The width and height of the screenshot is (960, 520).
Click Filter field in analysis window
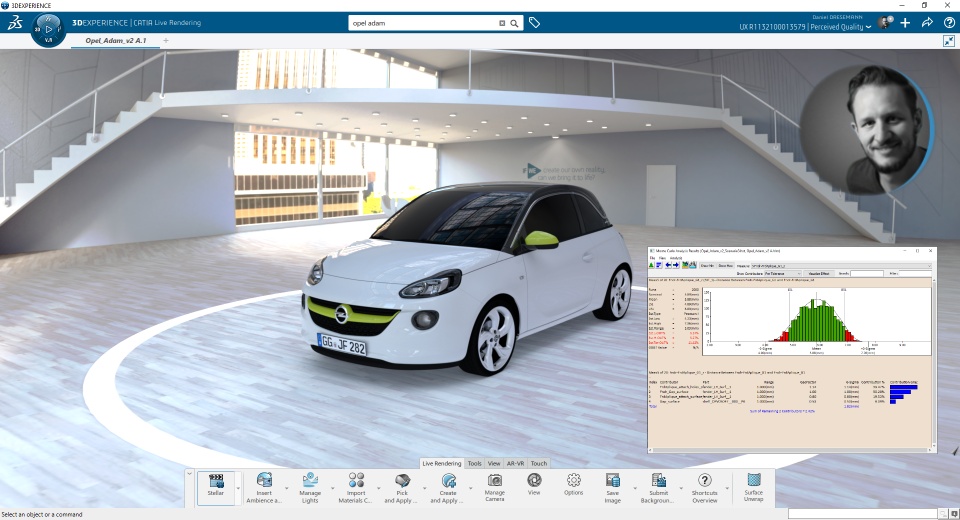(x=915, y=273)
